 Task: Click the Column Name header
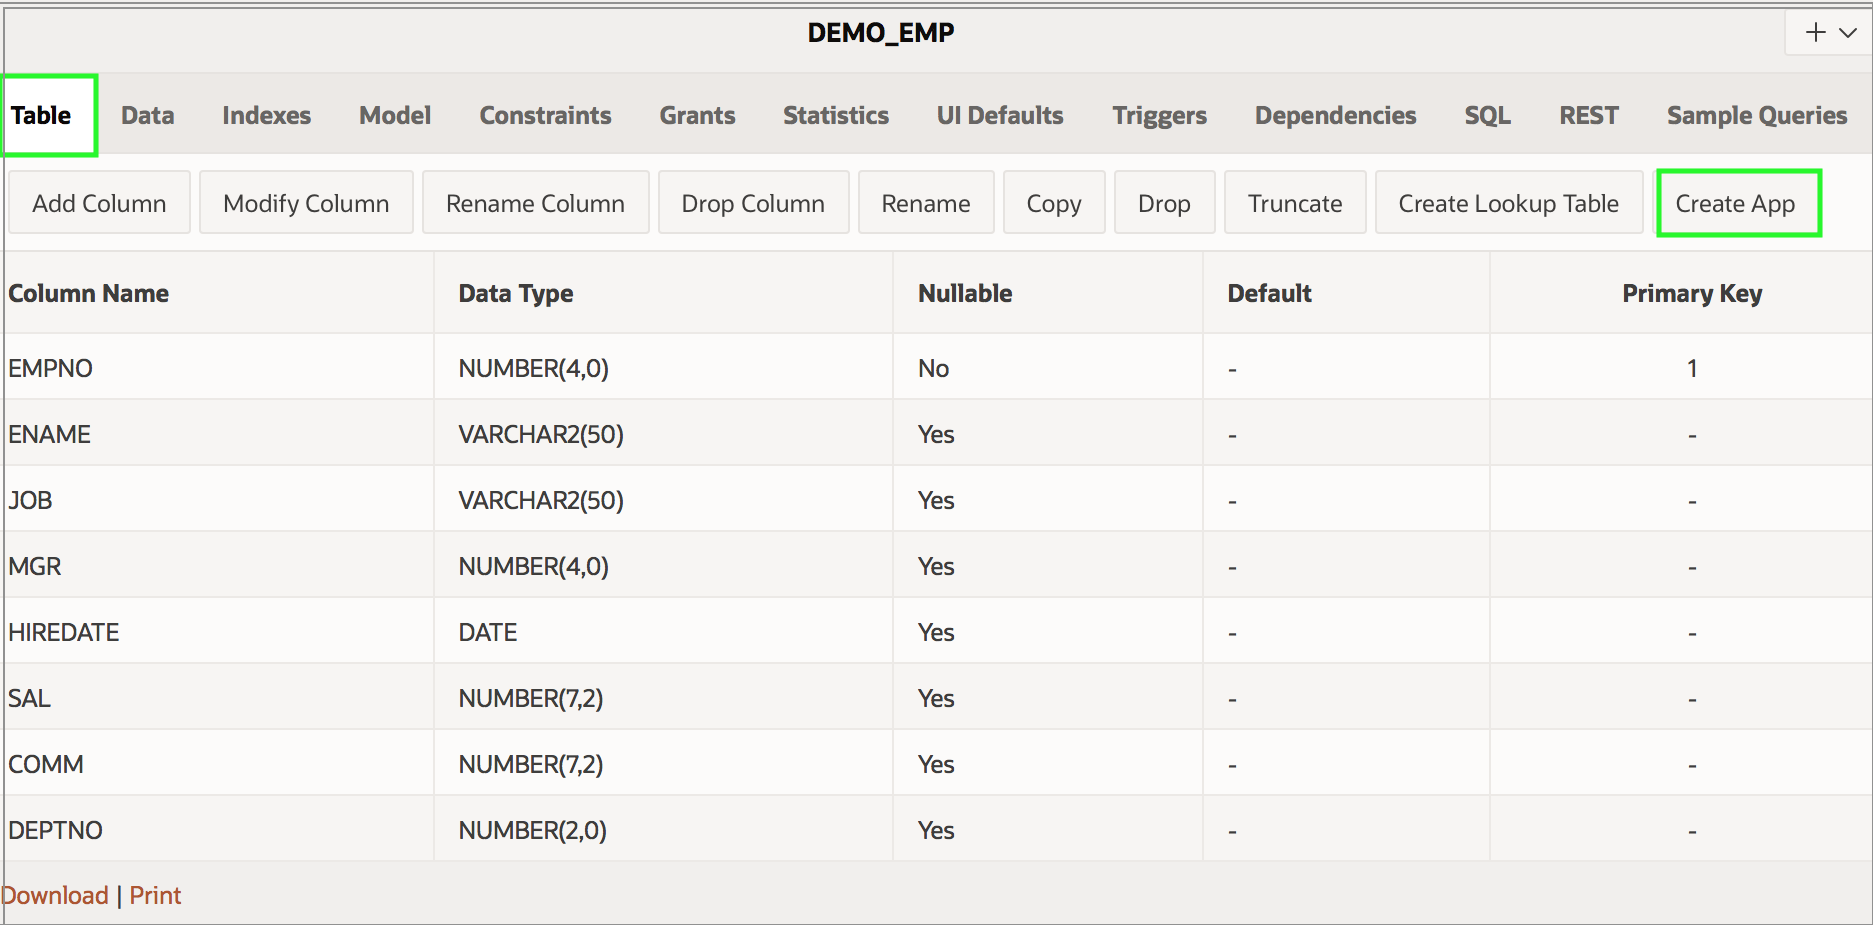tap(89, 293)
